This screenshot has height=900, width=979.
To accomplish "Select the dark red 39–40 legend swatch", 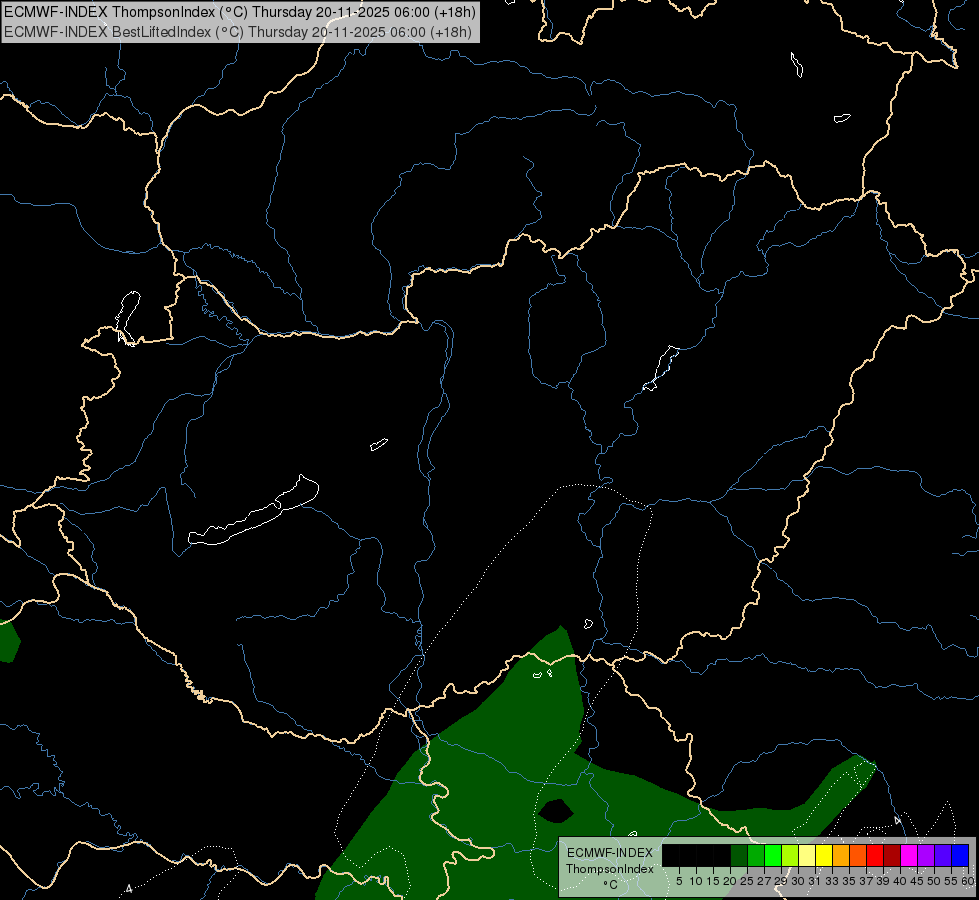I will [x=892, y=855].
